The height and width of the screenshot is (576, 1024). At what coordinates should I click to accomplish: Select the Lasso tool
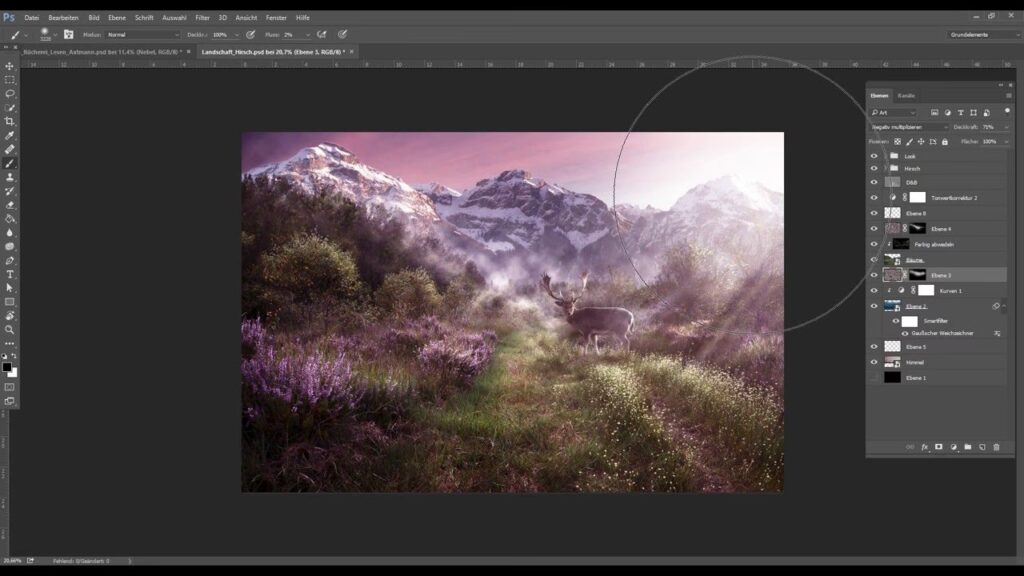10,93
